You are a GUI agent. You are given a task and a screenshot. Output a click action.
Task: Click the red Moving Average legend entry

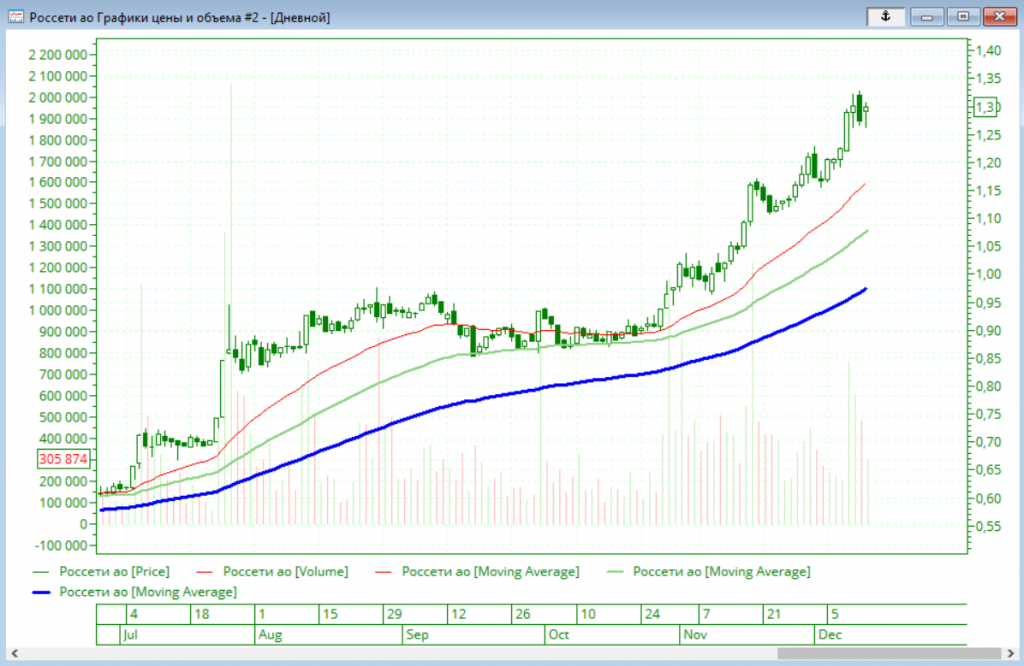(487, 572)
